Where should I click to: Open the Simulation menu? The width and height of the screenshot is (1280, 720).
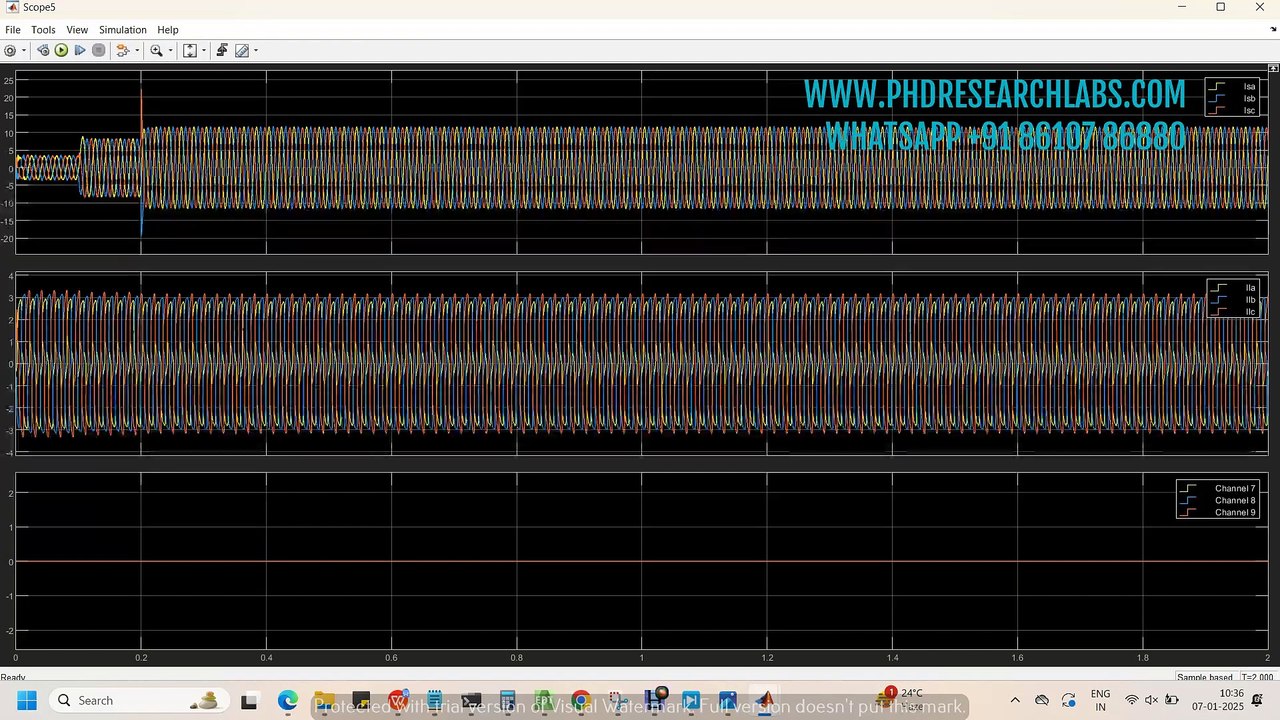(x=123, y=30)
